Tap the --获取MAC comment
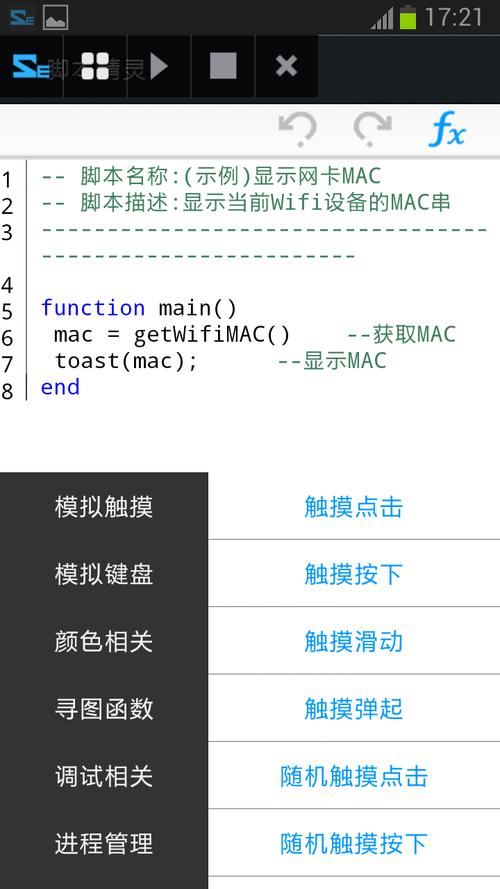This screenshot has height=889, width=500. point(401,335)
